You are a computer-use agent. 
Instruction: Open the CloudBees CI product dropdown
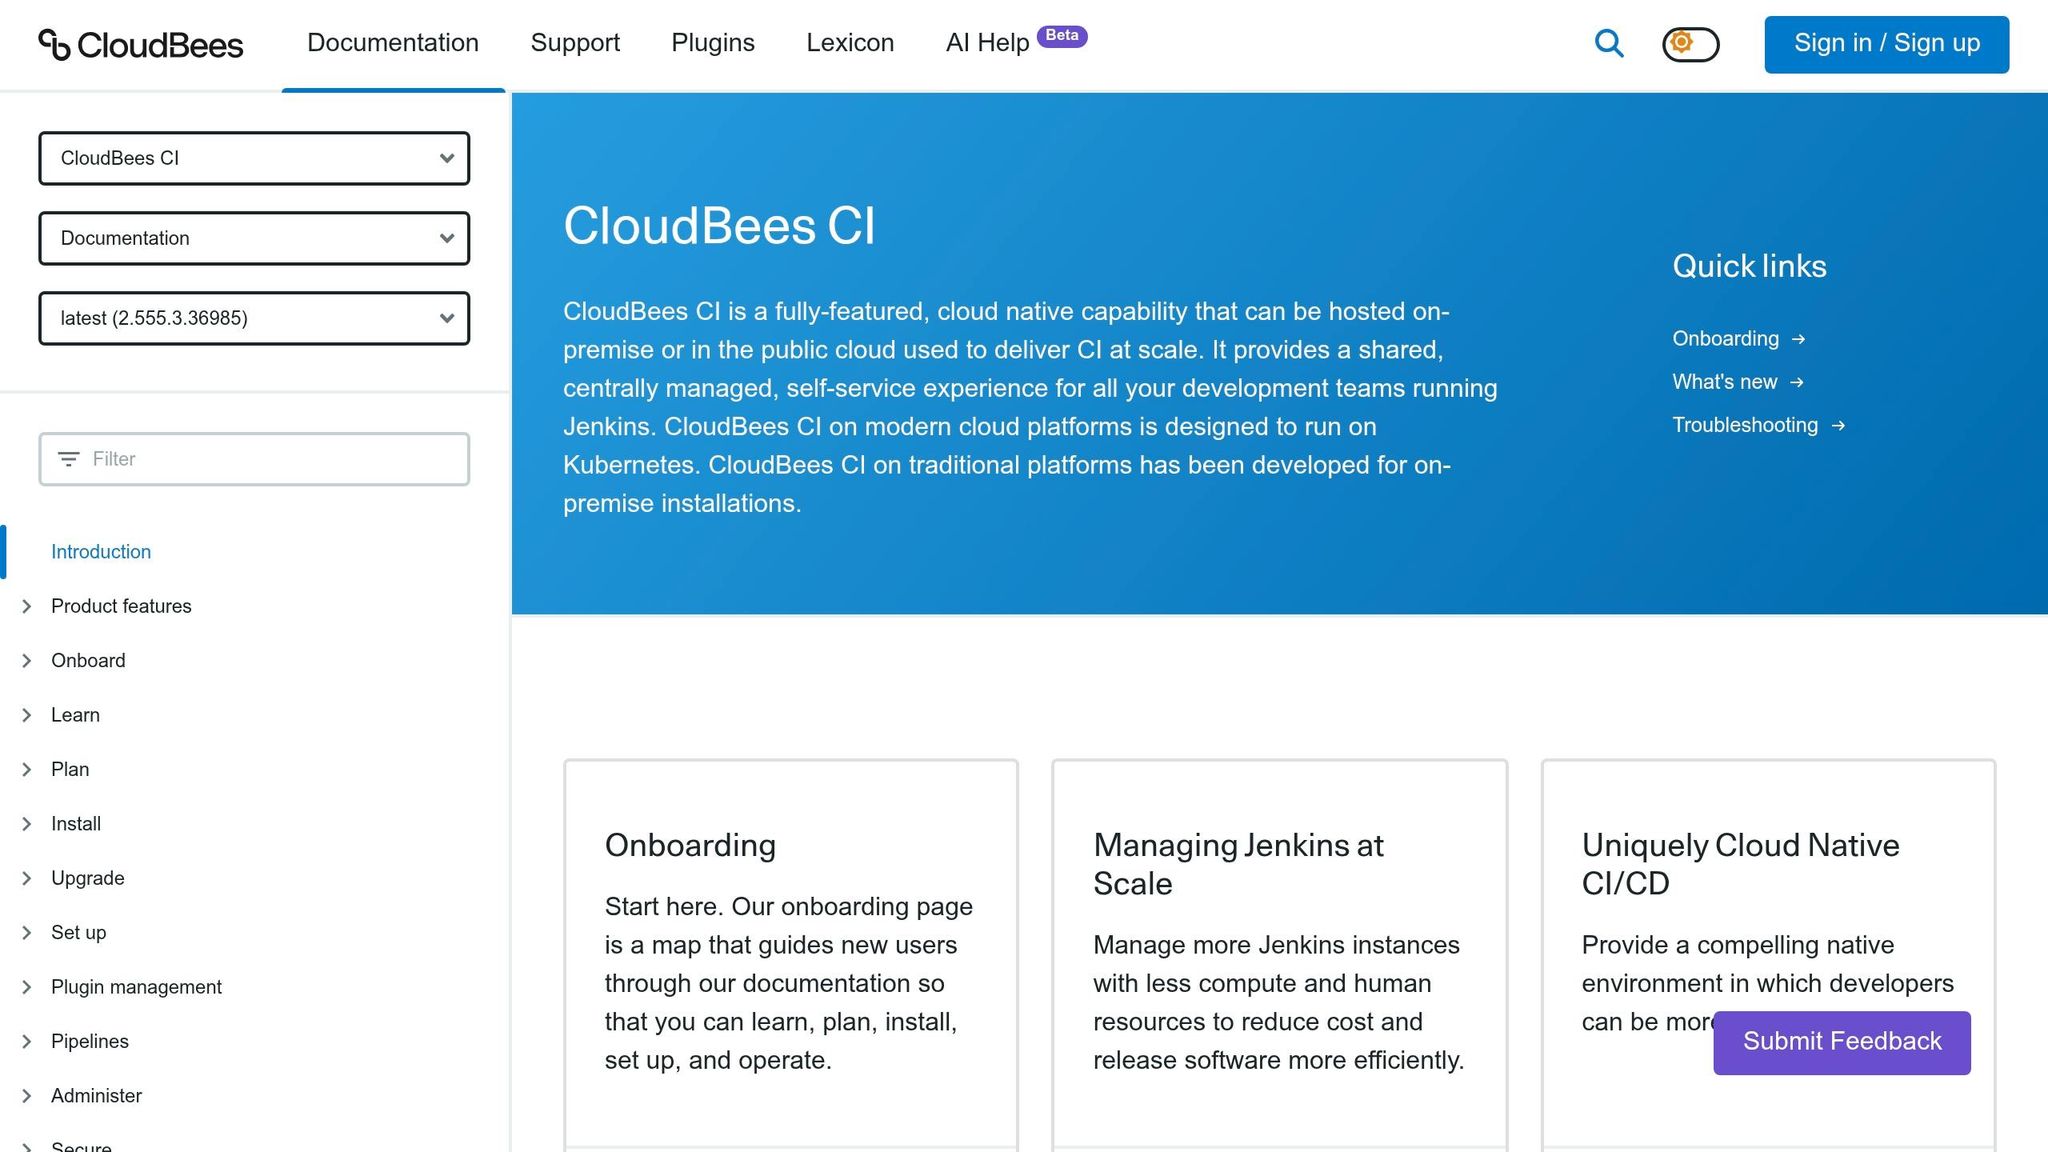coord(254,158)
